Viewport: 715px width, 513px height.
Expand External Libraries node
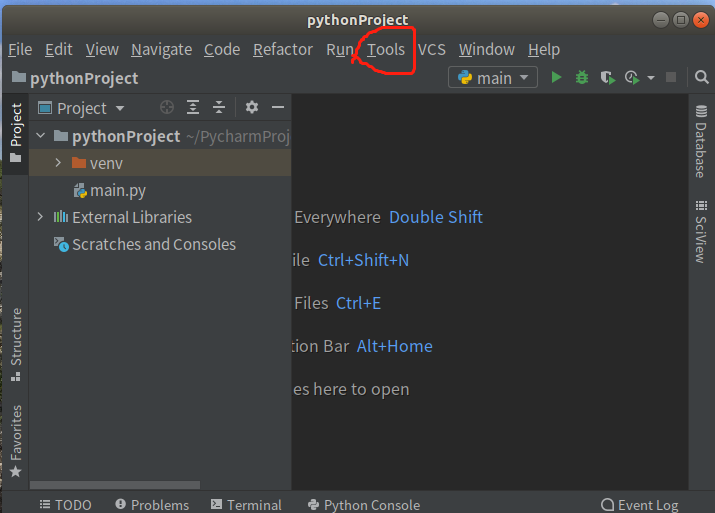[40, 217]
